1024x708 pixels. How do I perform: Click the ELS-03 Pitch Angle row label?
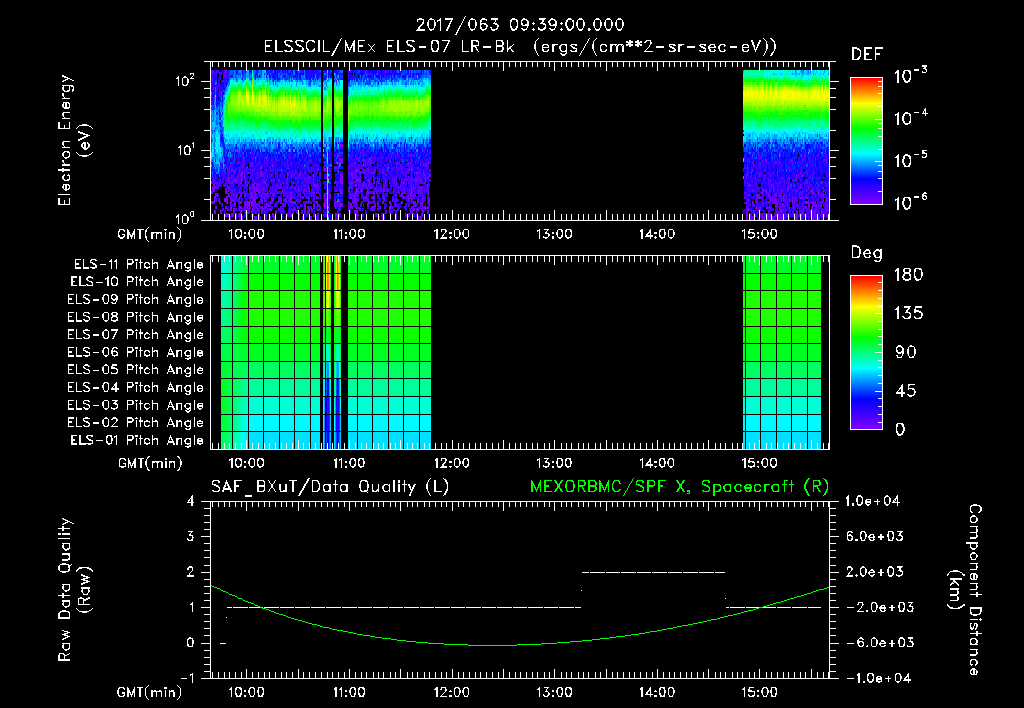(136, 405)
